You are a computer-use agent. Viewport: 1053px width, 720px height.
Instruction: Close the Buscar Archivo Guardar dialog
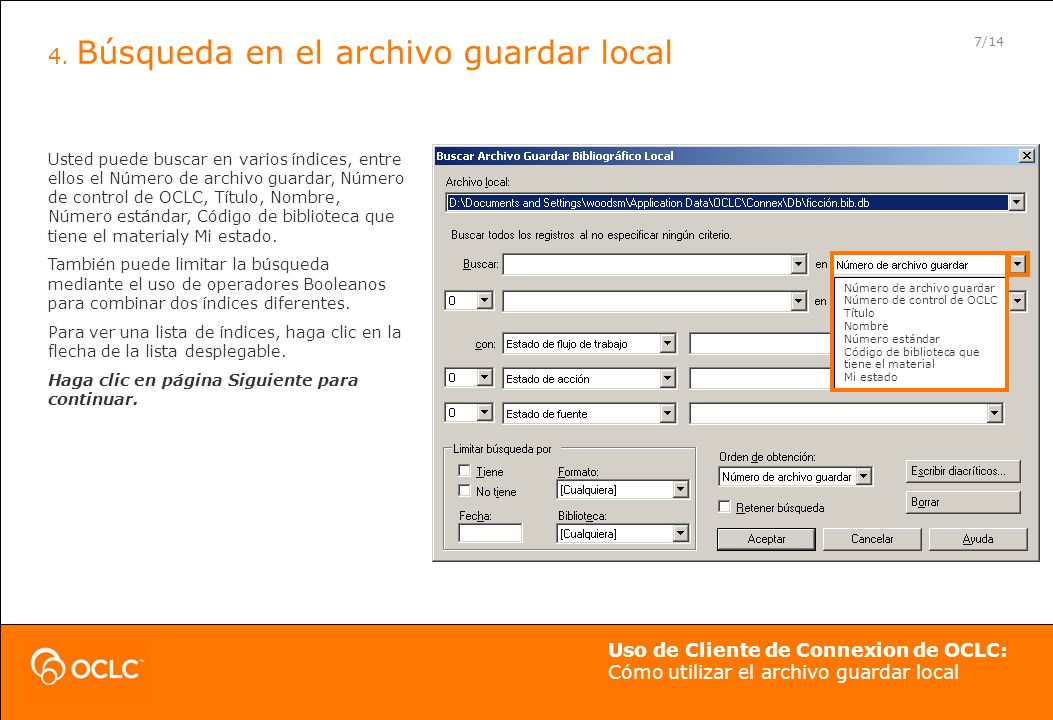pyautogui.click(x=1026, y=156)
